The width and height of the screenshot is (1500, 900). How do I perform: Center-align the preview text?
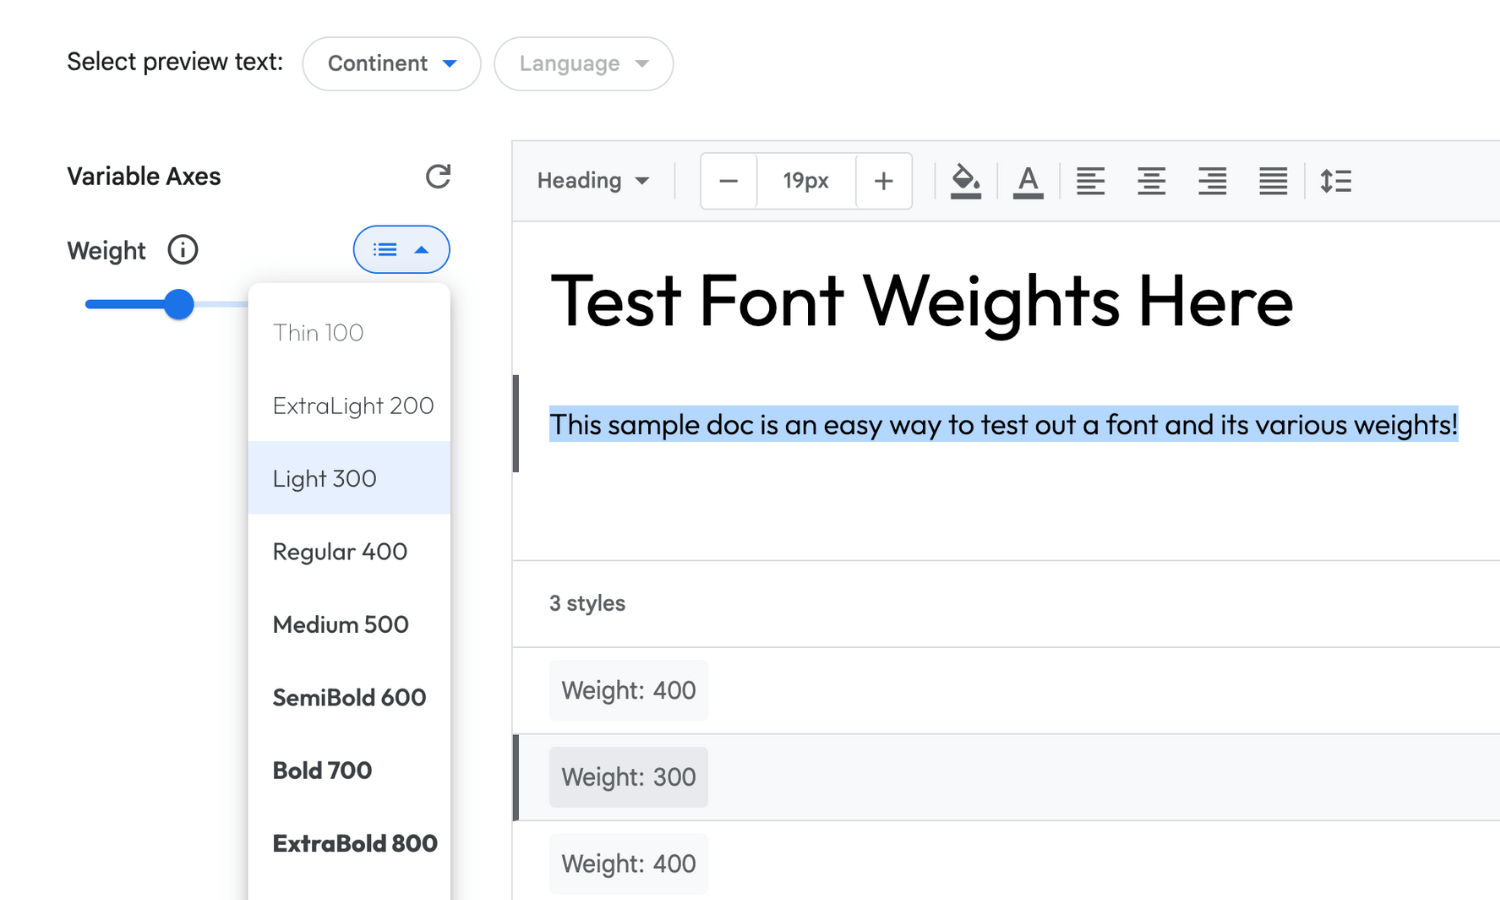coord(1151,181)
